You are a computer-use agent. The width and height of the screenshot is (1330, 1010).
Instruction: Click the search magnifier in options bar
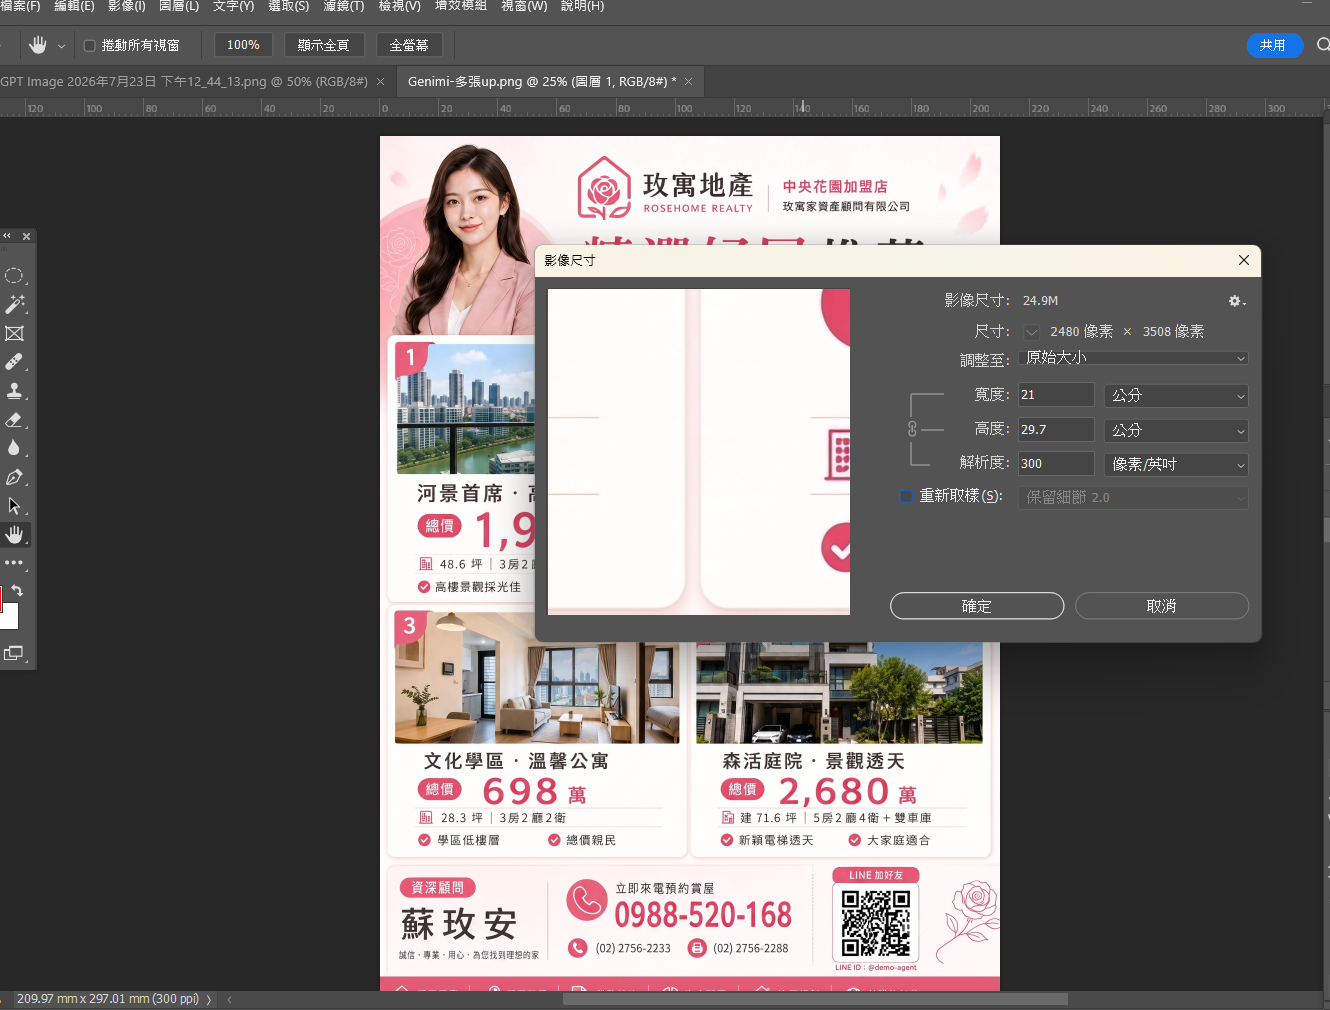point(1322,45)
